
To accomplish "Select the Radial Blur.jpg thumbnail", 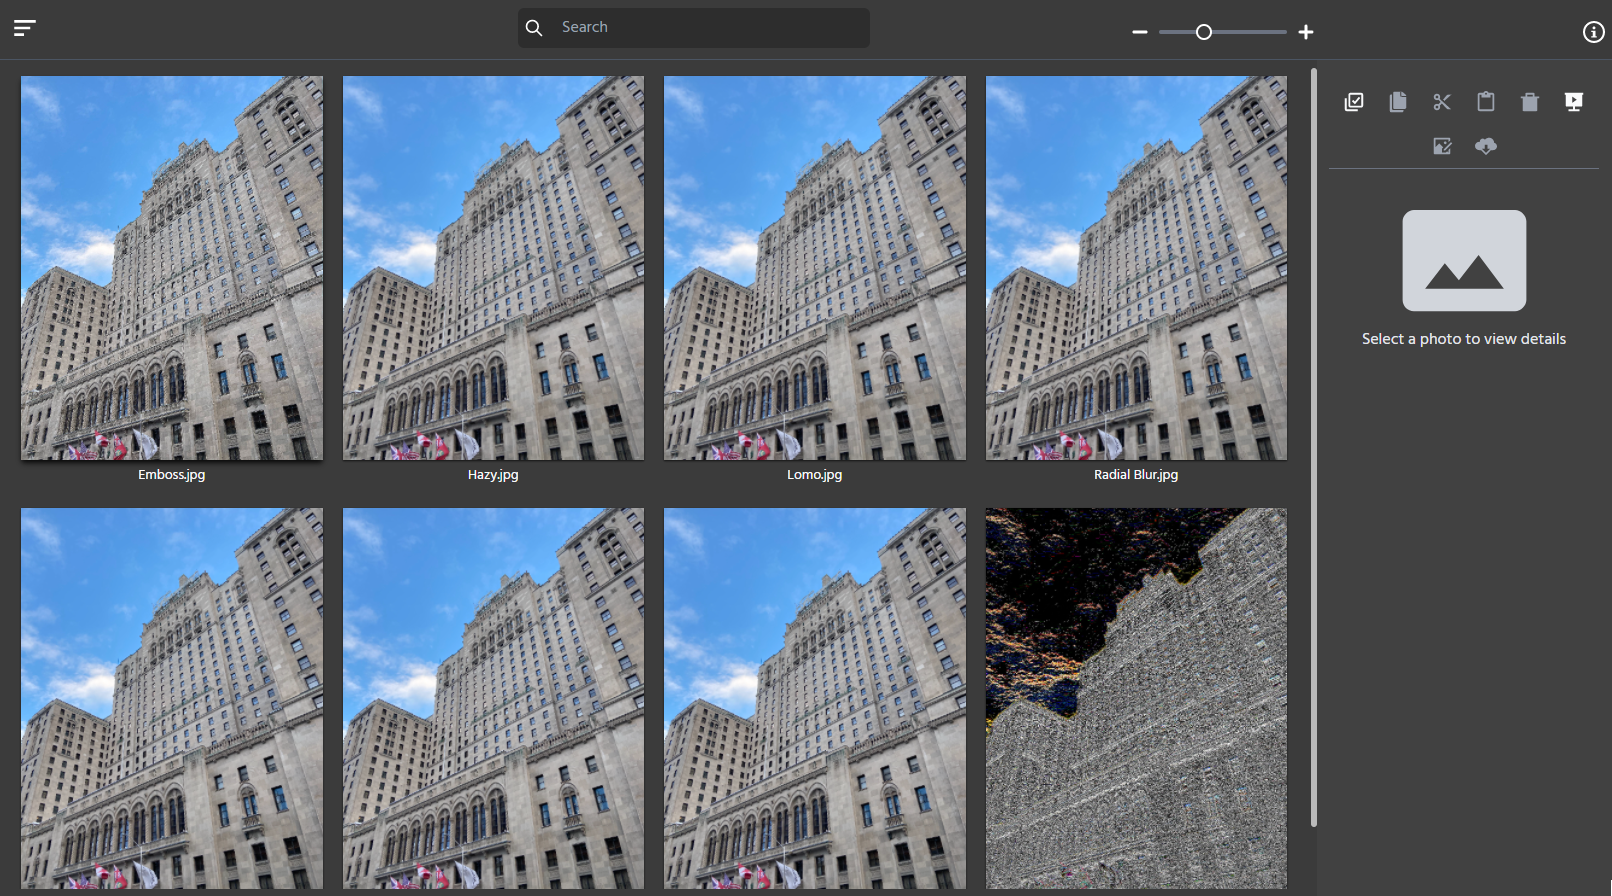I will [x=1136, y=268].
